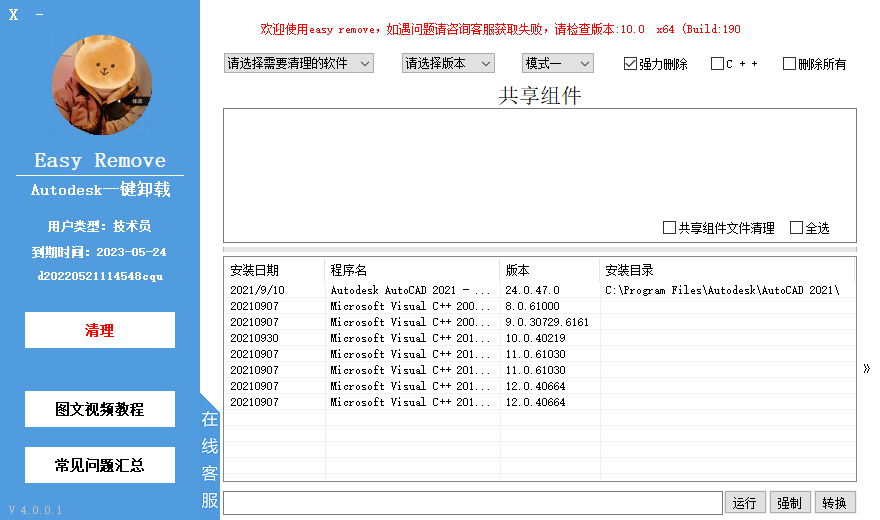Screen dimensions: 880x520
Task: Enable 共享组件文件清理 checkbox
Action: click(669, 228)
